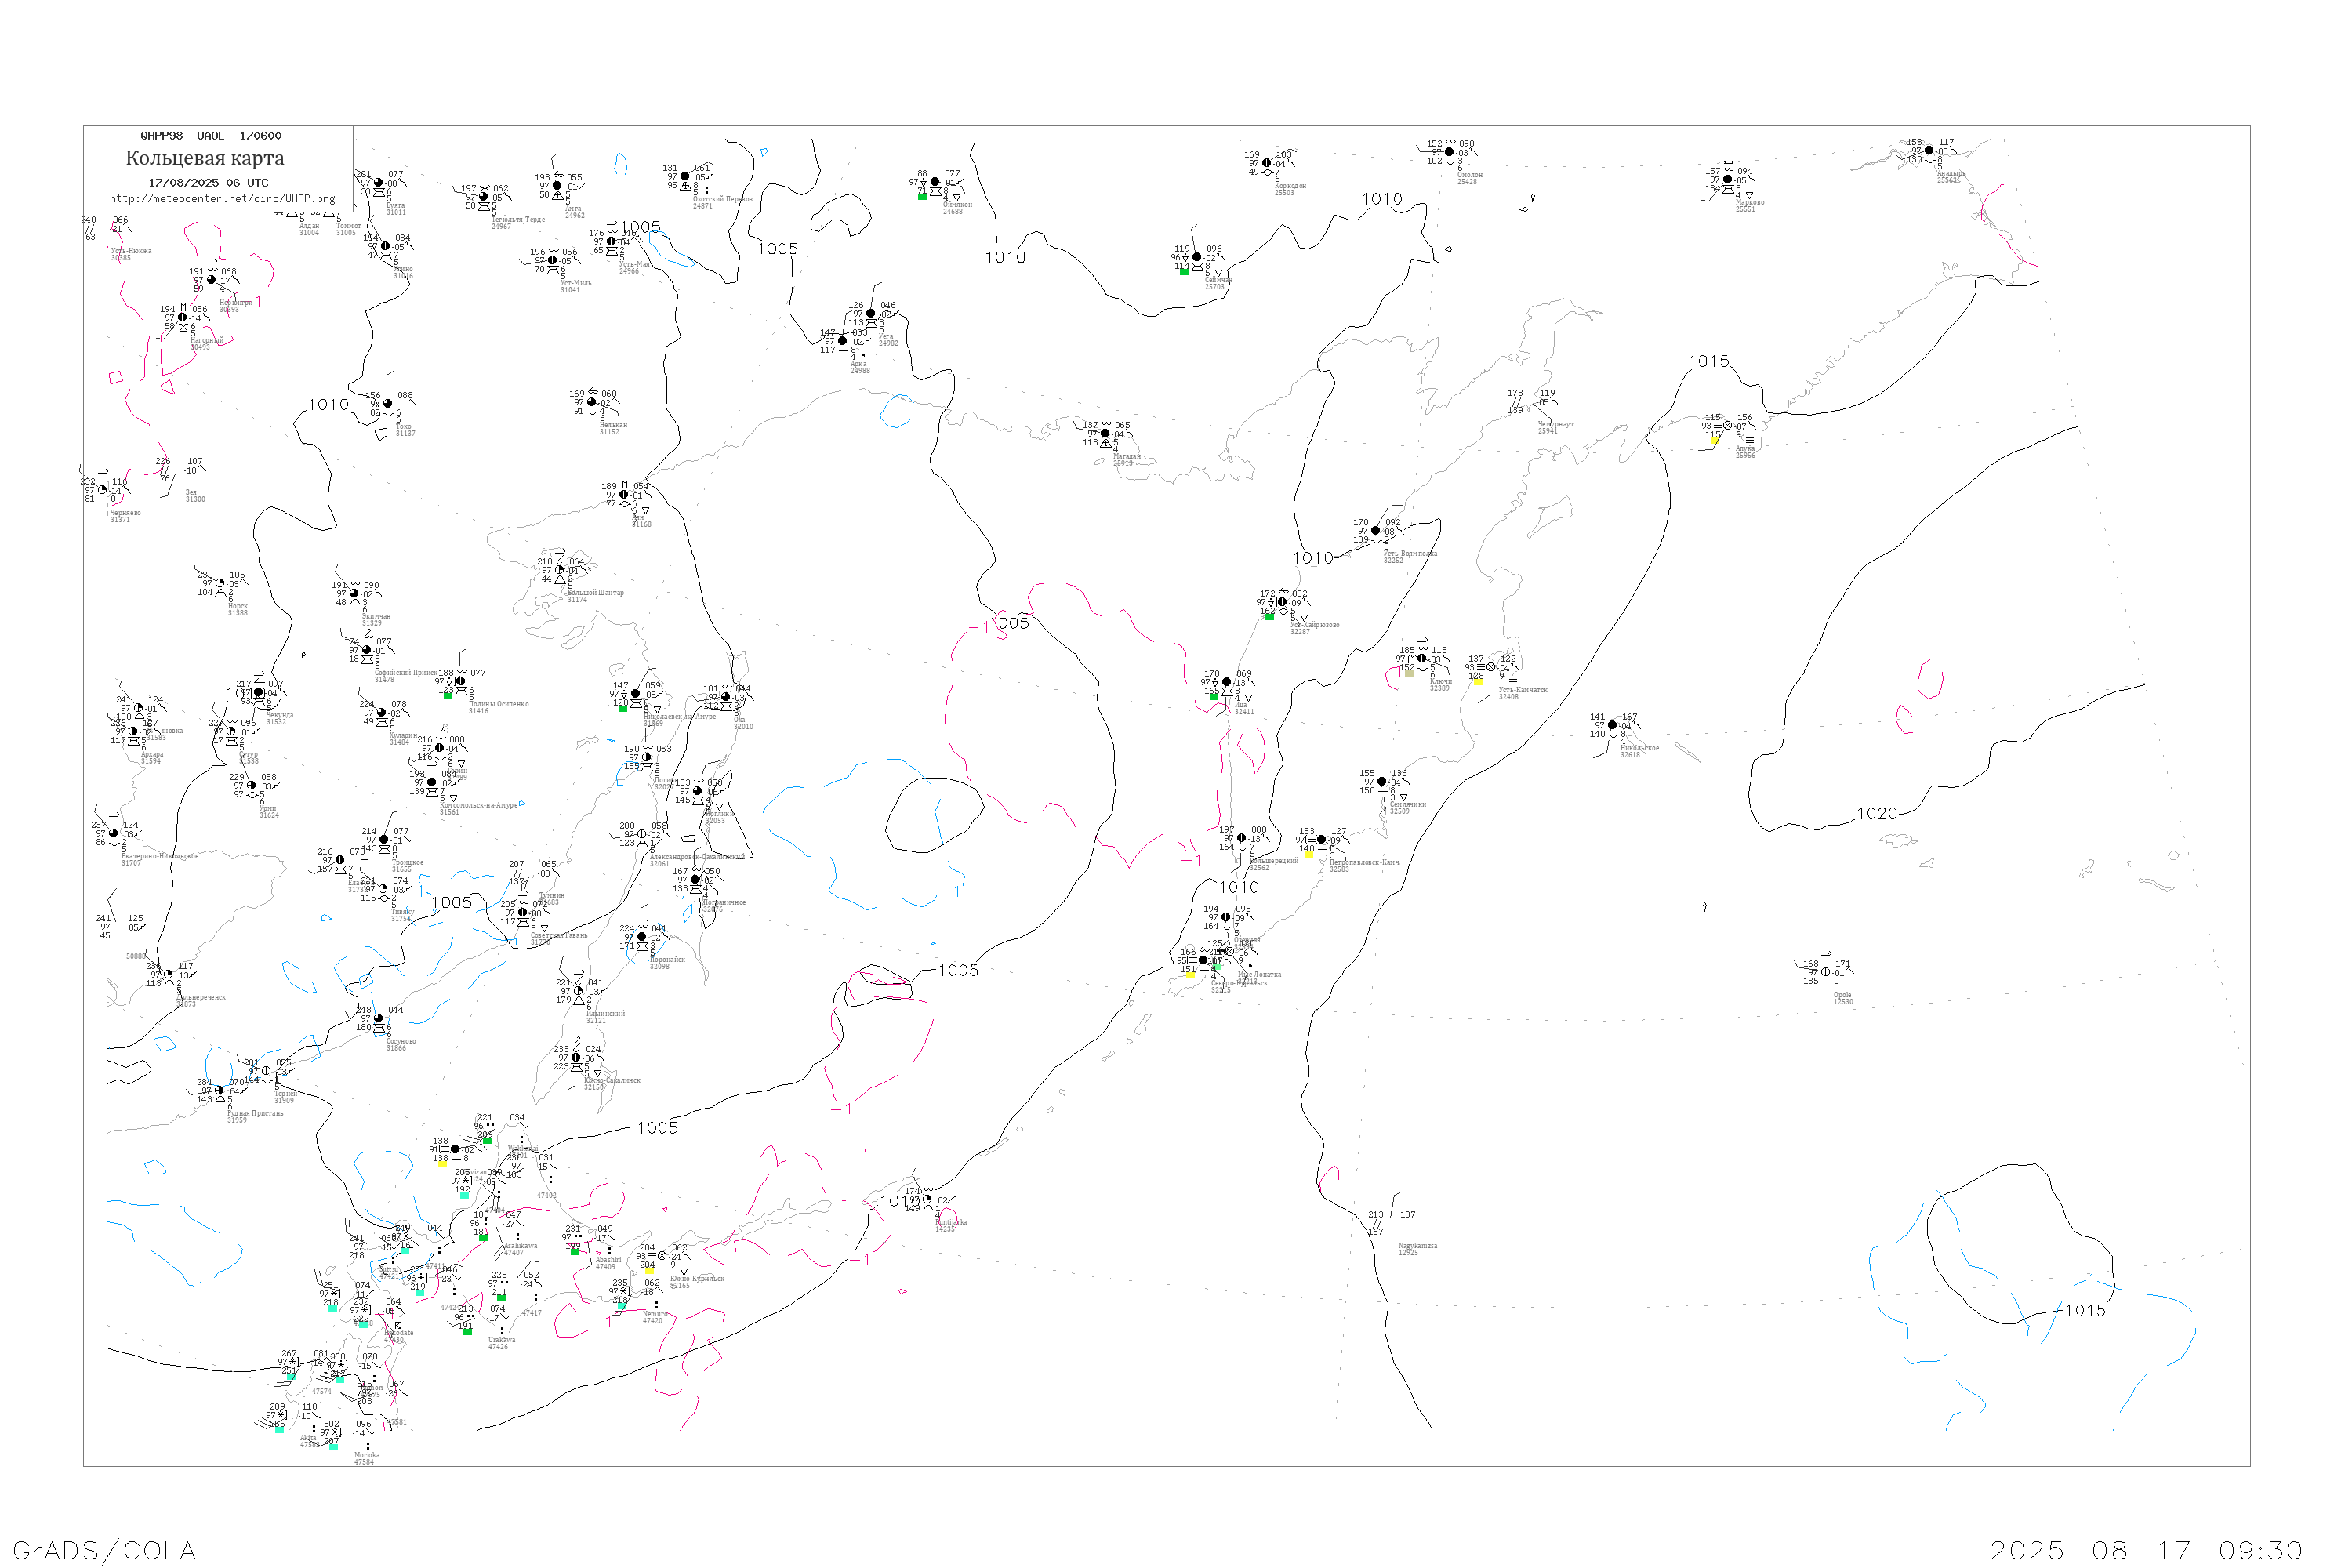Click the Марково station circle symbol

[x=1728, y=180]
